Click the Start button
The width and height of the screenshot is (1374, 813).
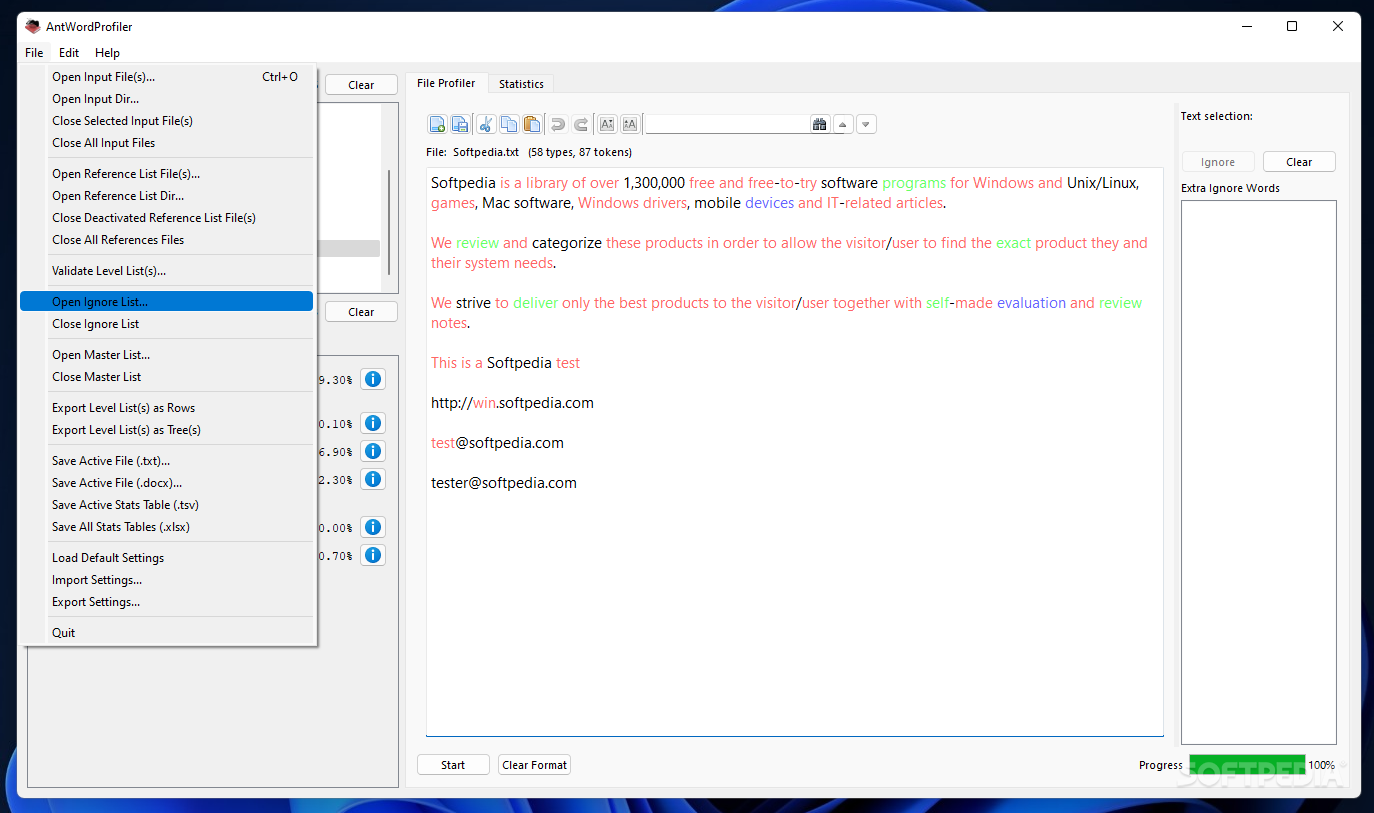[453, 765]
